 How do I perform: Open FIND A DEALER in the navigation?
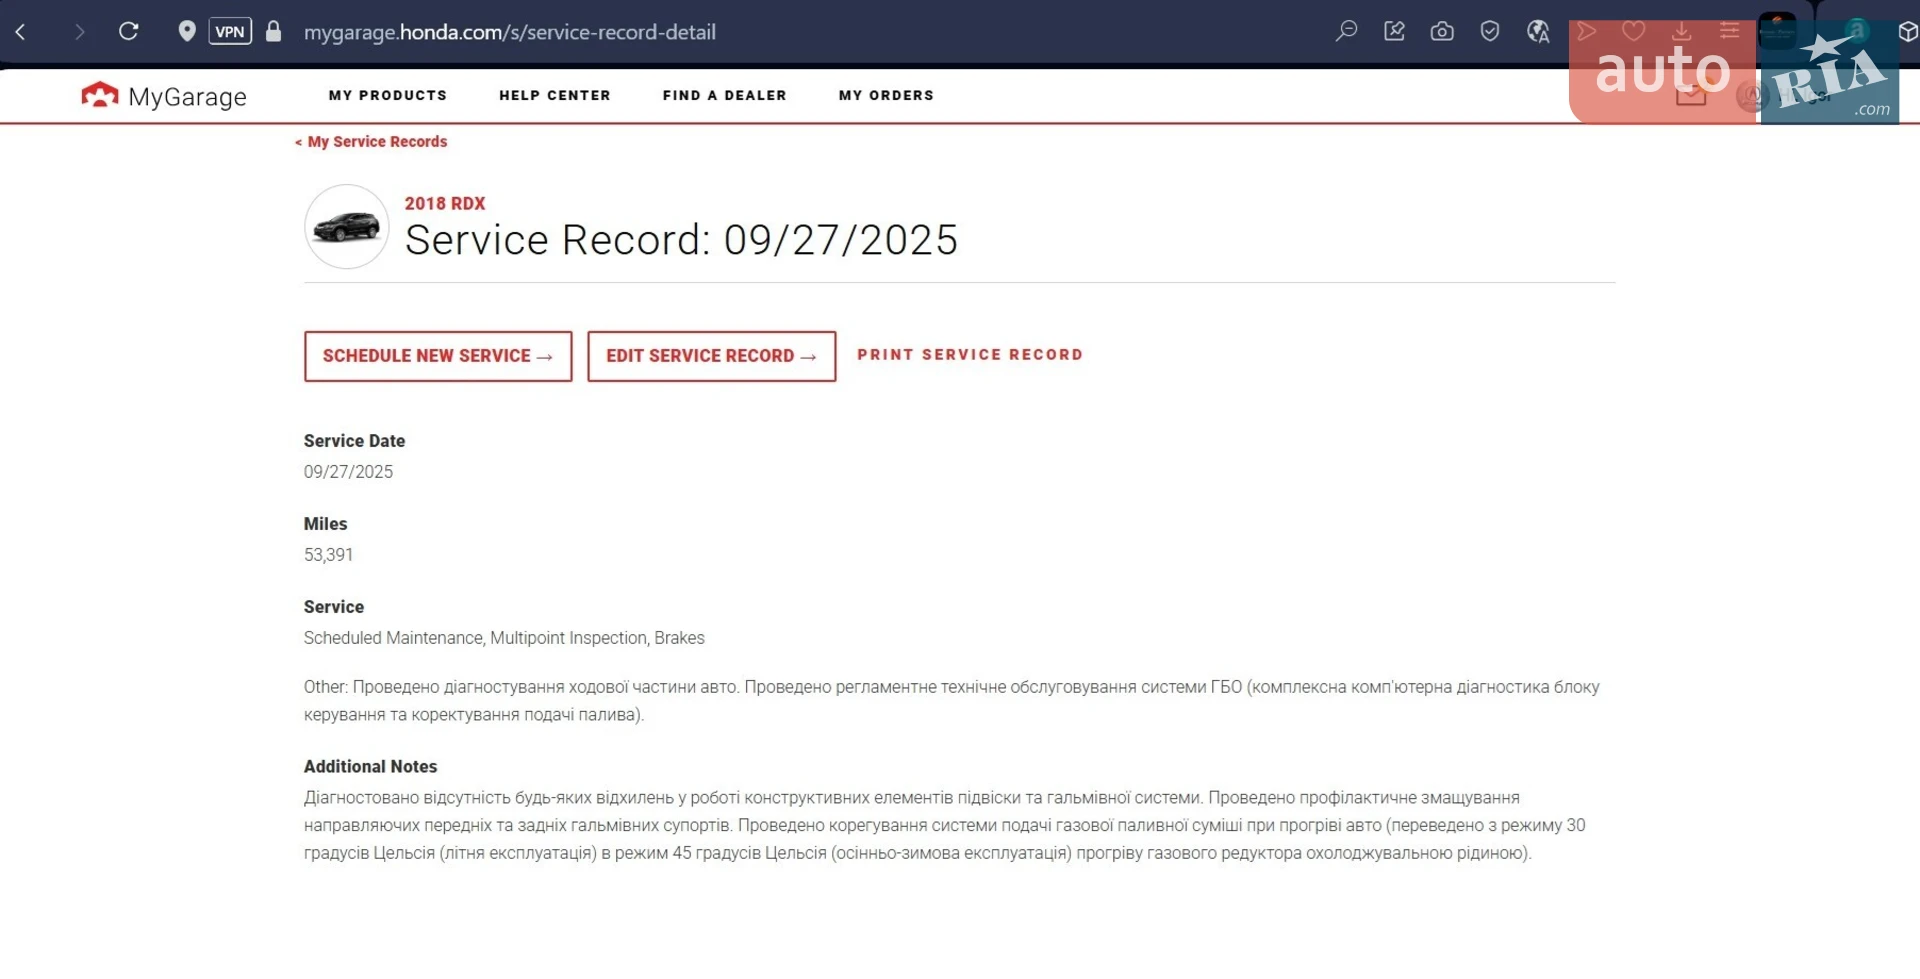[725, 96]
